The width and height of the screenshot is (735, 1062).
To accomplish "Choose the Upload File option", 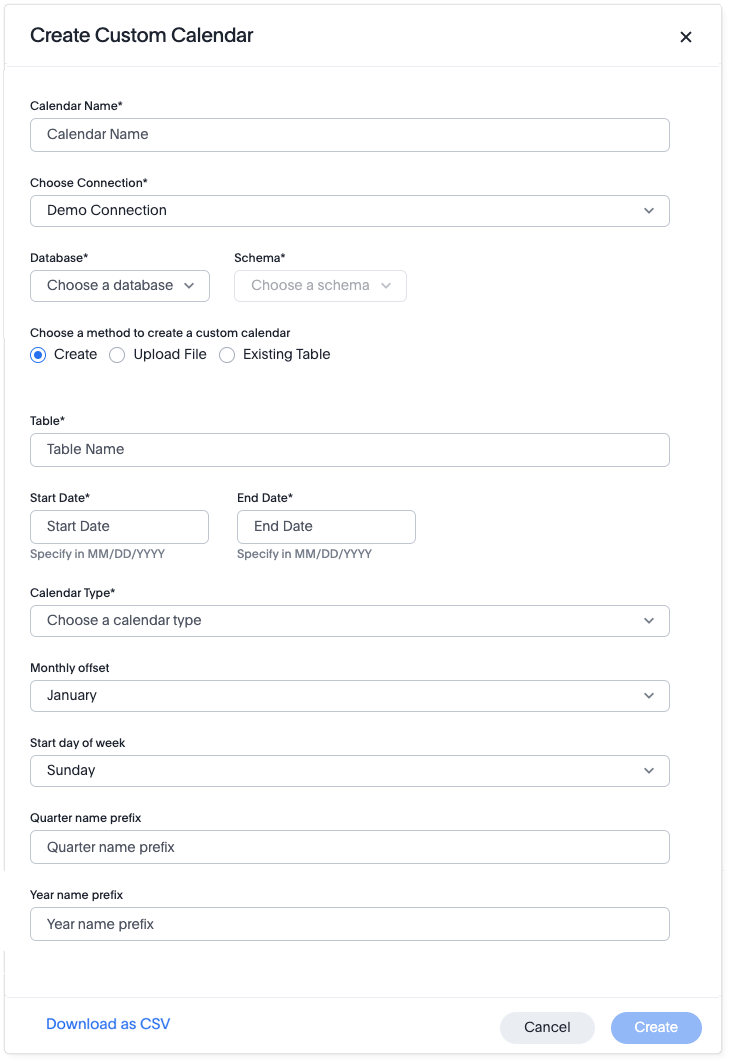I will 117,355.
